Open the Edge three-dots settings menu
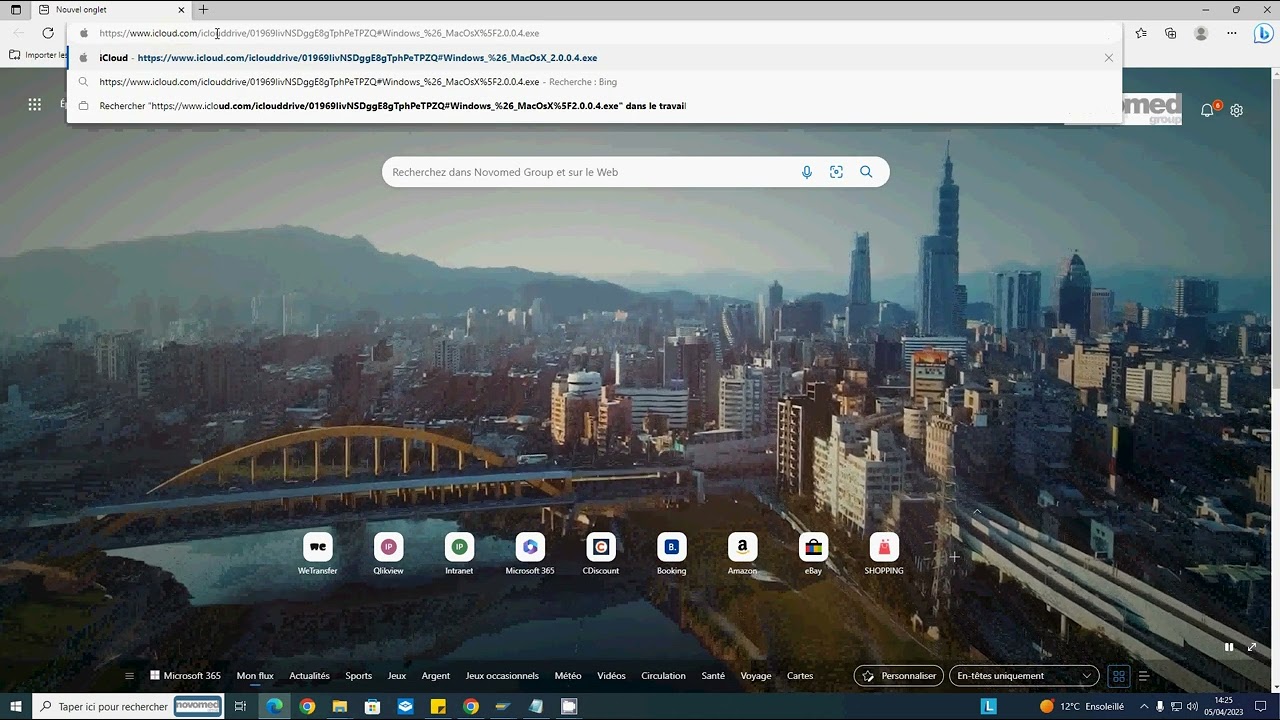 tap(1232, 33)
